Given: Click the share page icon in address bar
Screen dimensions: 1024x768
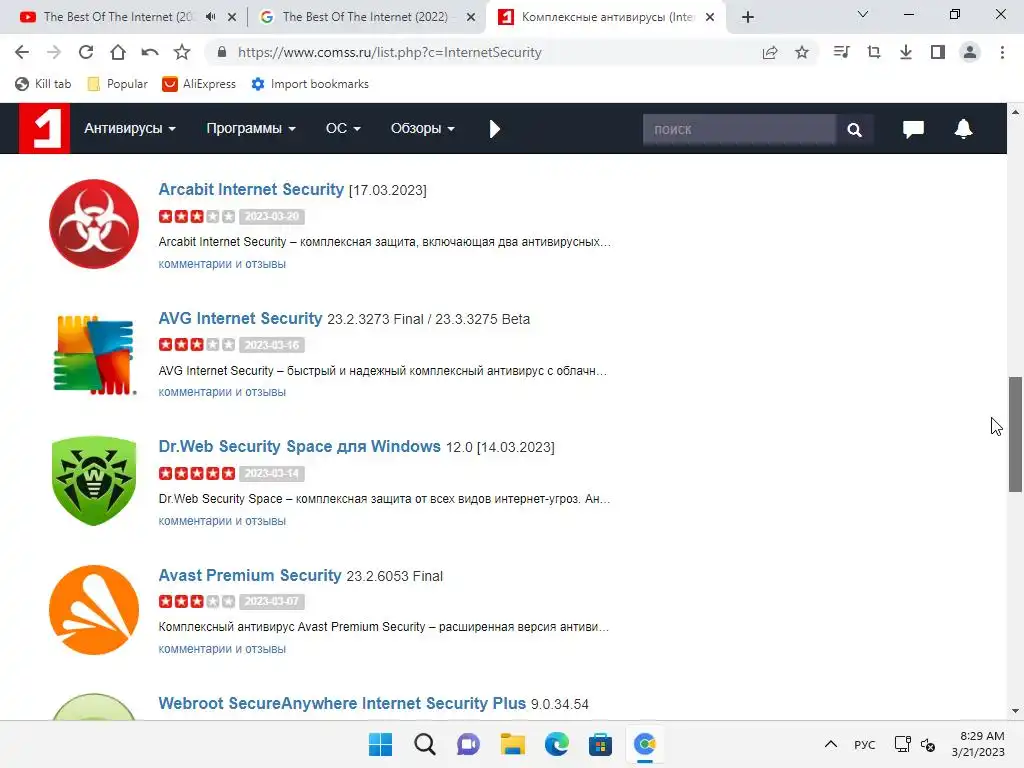Looking at the screenshot, I should coord(770,52).
